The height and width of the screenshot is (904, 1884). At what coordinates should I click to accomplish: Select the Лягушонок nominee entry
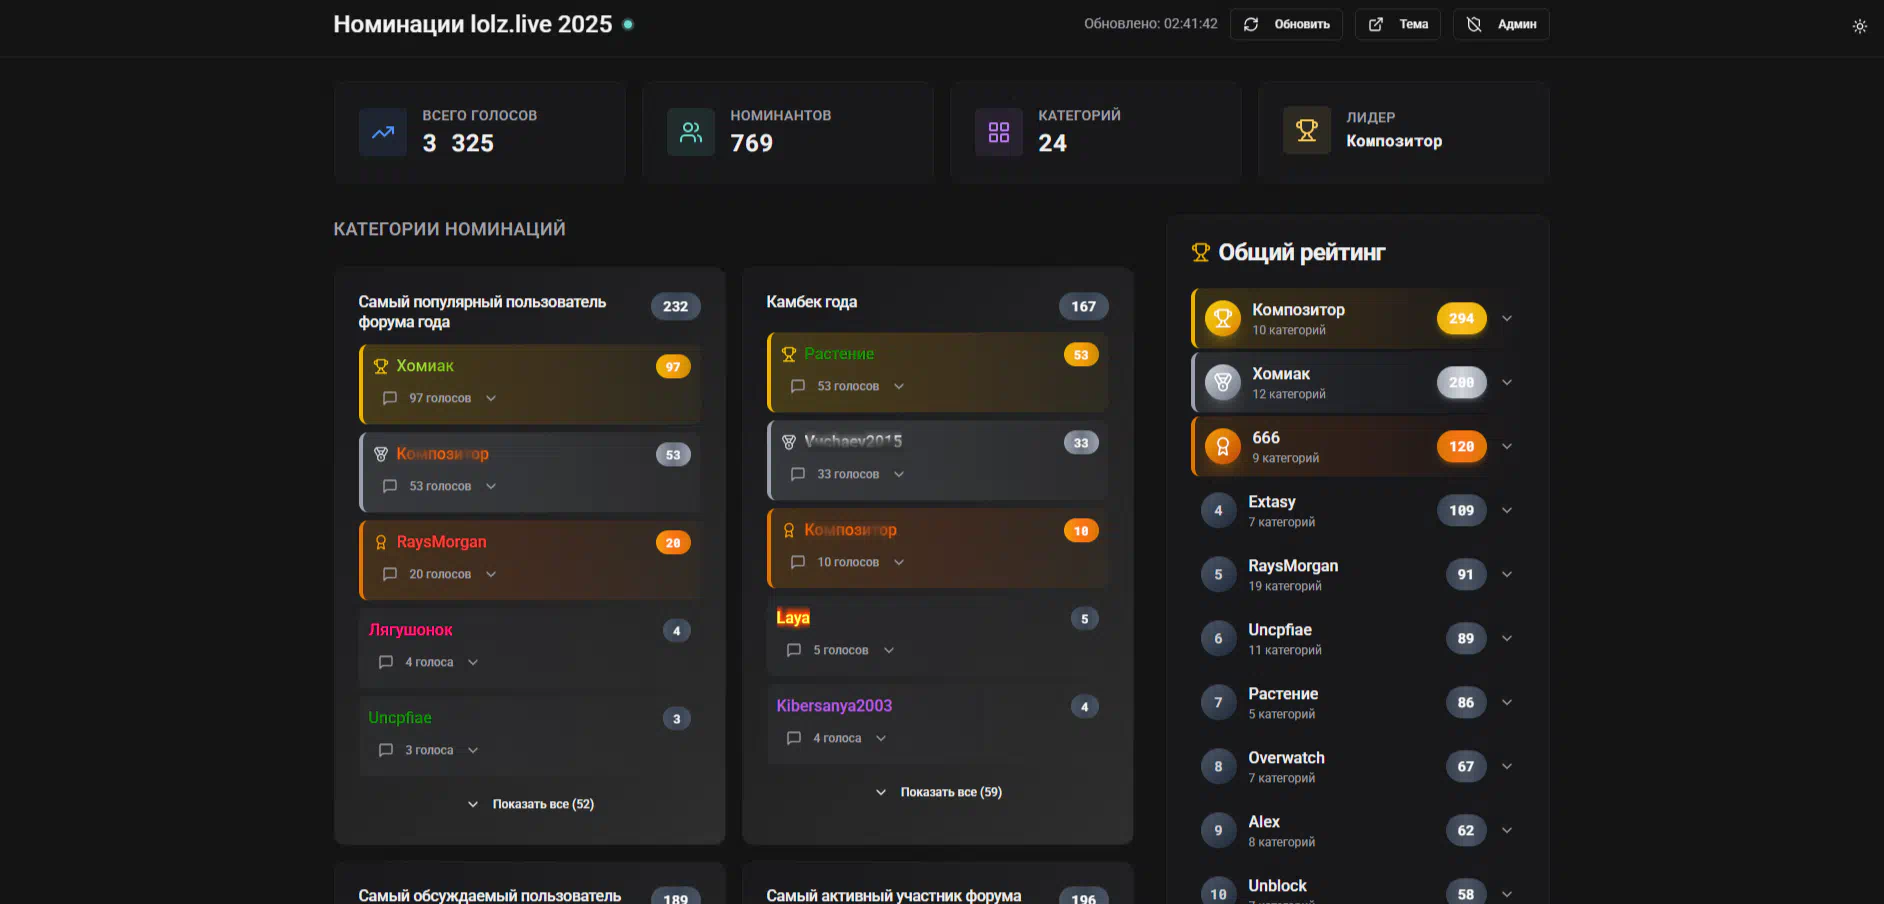[411, 630]
